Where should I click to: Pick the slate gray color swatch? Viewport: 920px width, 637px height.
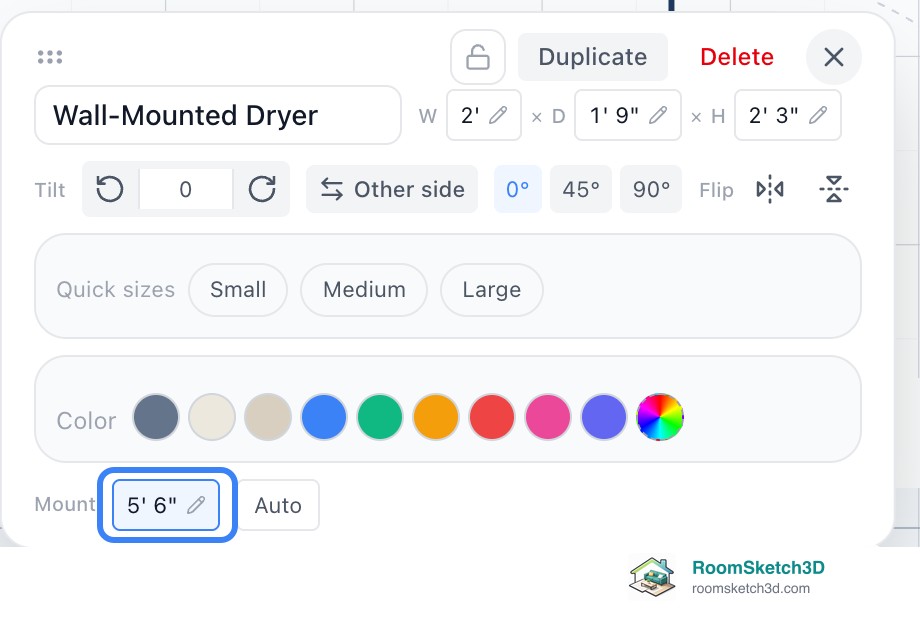(x=156, y=417)
